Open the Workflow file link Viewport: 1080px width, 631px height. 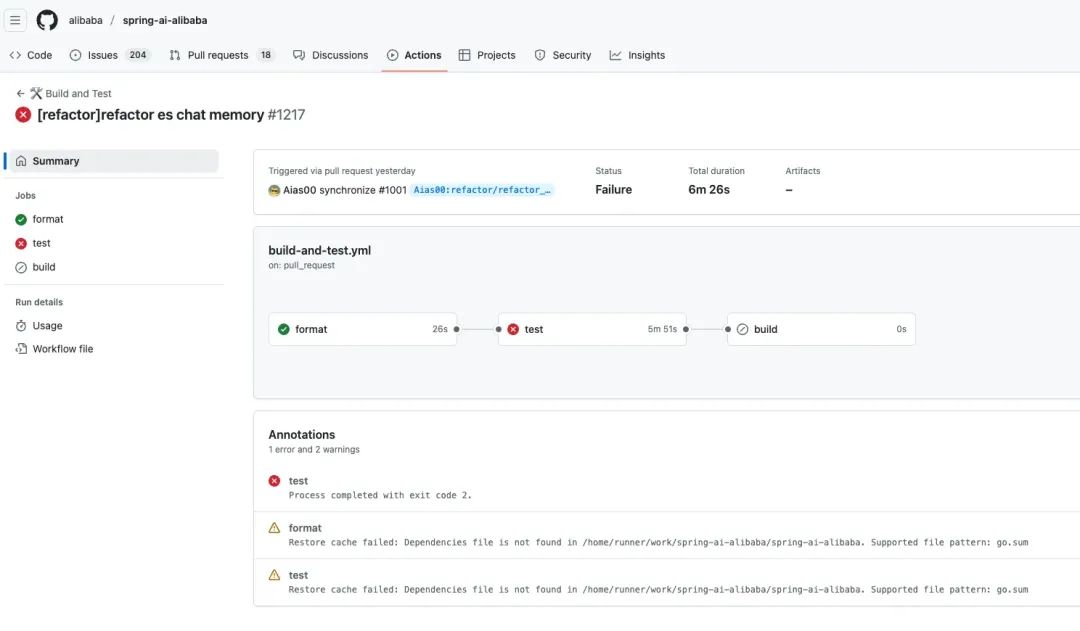62,349
